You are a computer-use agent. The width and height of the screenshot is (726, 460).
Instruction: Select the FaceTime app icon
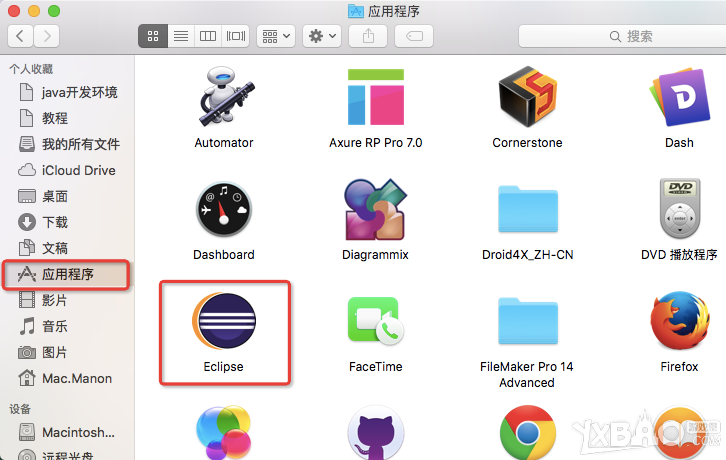click(x=376, y=321)
